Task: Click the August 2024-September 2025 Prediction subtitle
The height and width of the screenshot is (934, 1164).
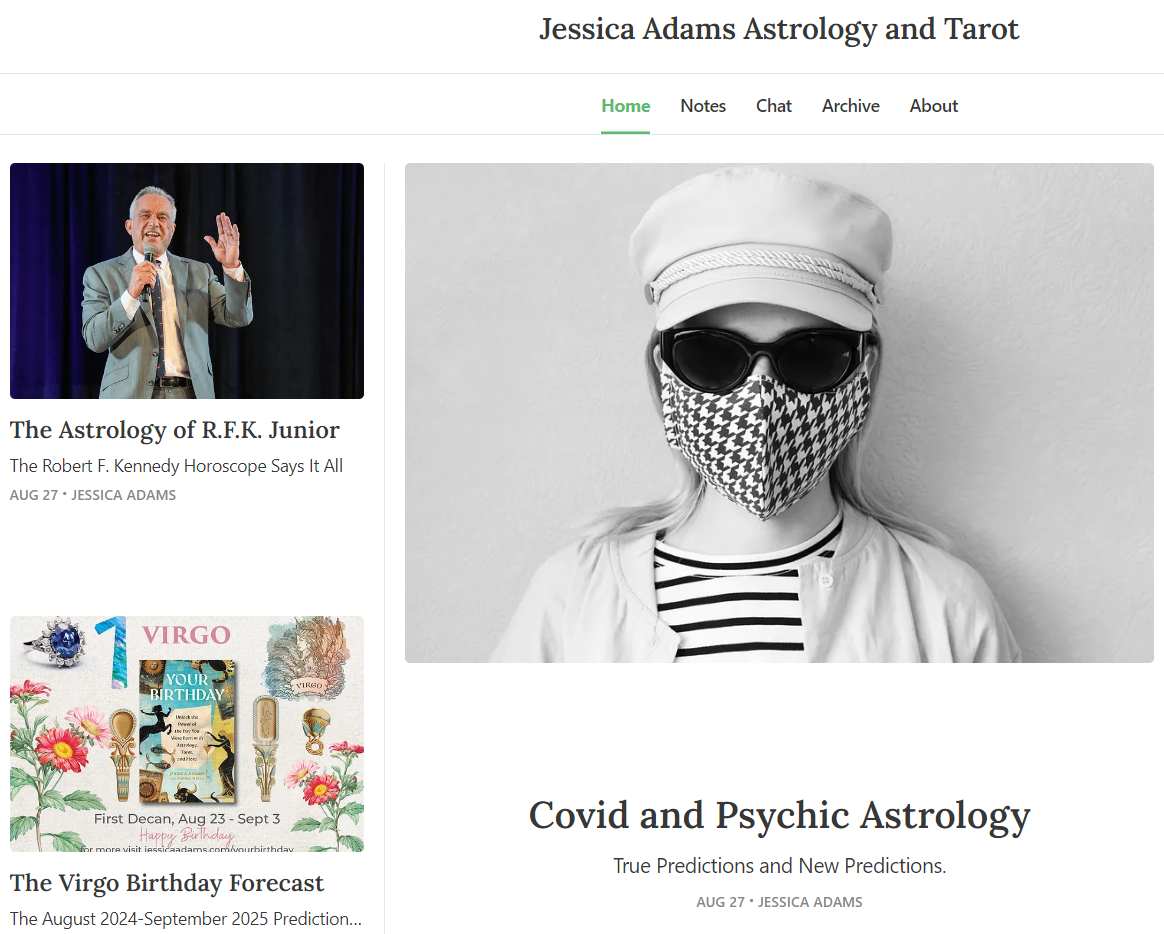Action: 186,918
